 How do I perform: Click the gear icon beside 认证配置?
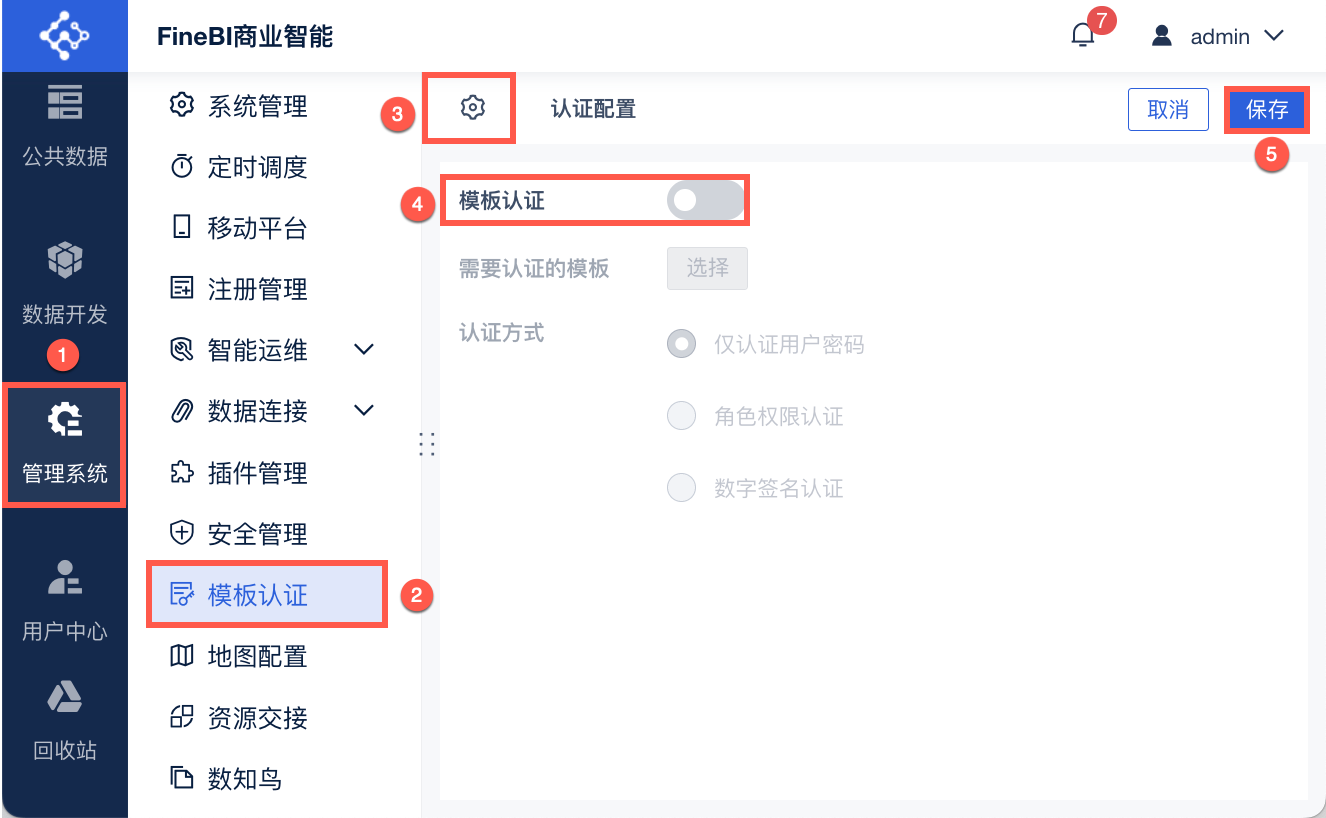[x=472, y=107]
